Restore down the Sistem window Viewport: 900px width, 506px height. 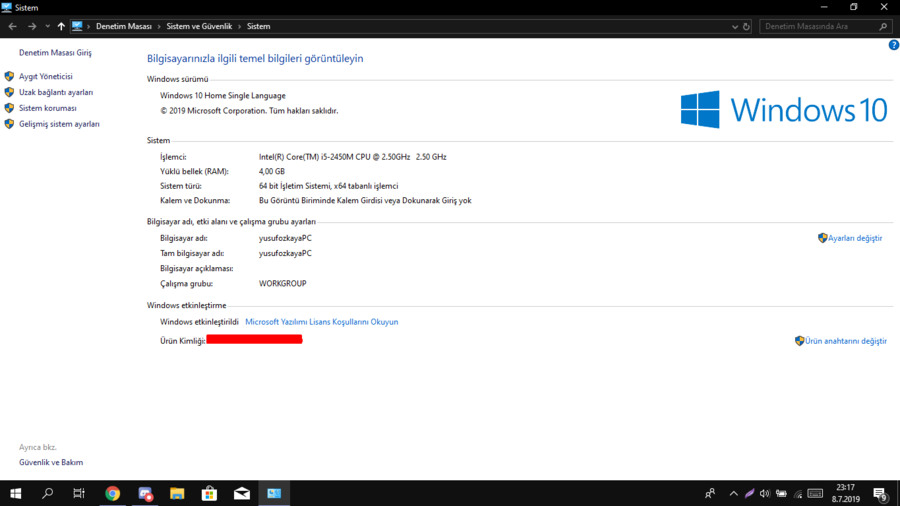(x=854, y=7)
